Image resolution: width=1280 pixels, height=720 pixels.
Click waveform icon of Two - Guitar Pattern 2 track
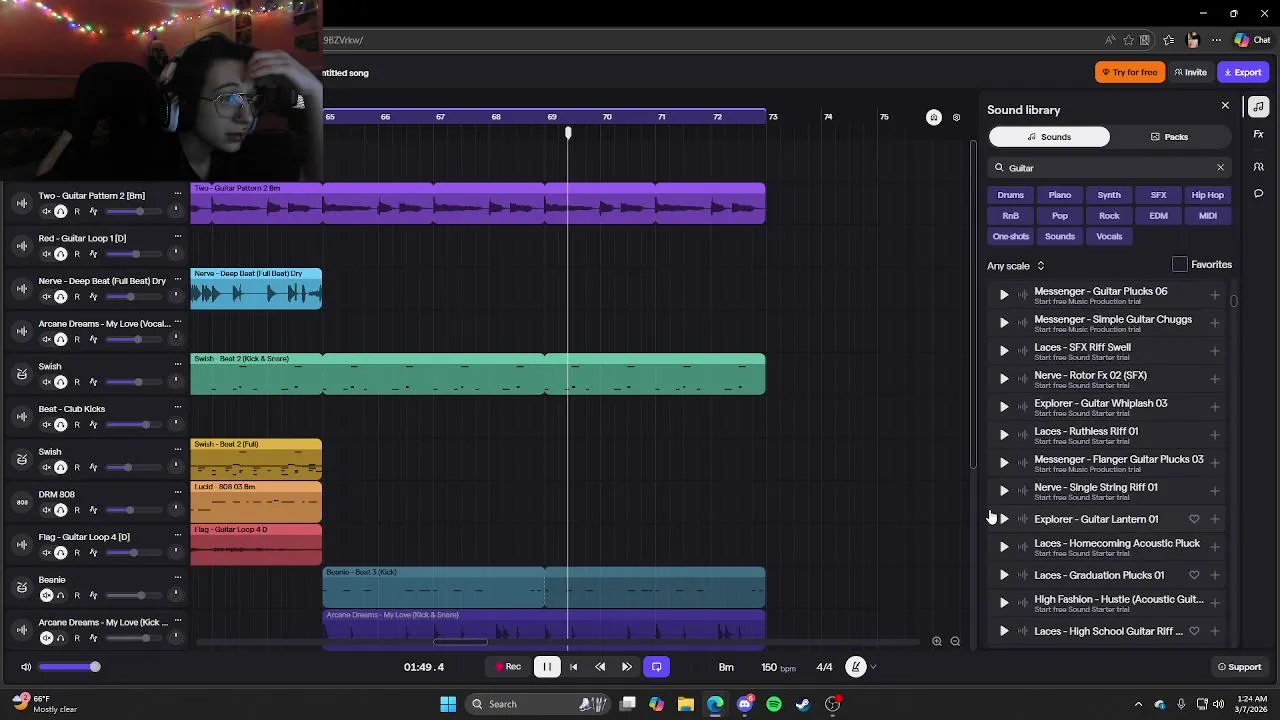coord(22,204)
